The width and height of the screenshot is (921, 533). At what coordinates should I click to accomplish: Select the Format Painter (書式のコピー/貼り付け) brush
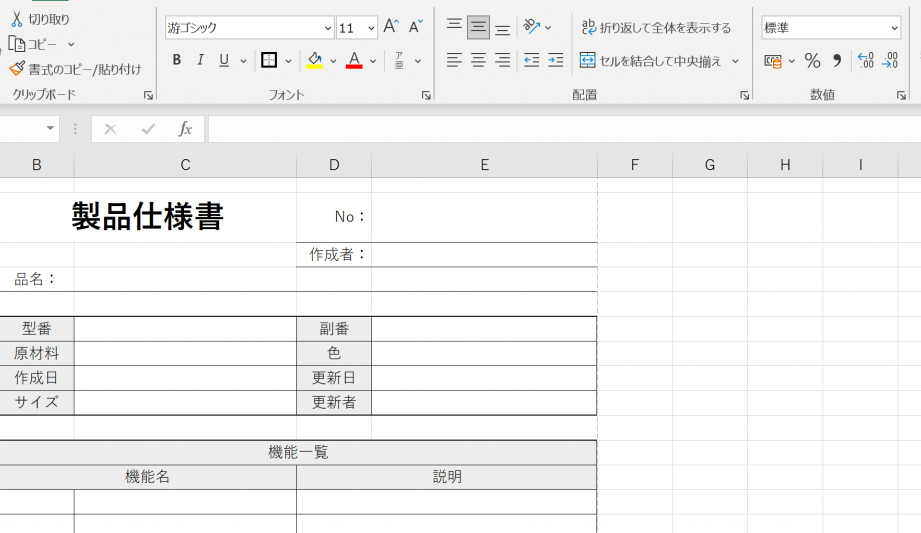tap(16, 69)
